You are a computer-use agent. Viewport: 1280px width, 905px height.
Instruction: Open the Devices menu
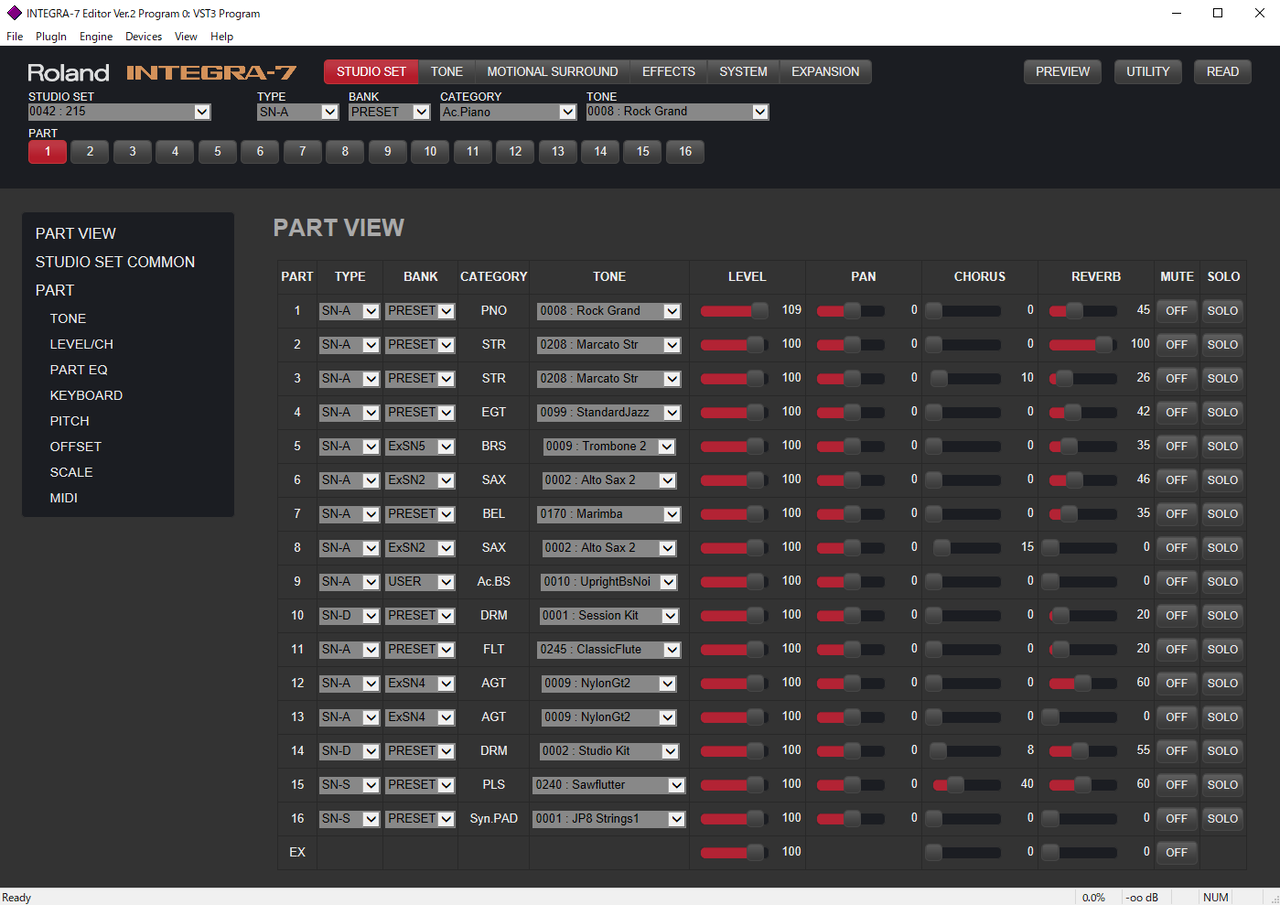143,37
